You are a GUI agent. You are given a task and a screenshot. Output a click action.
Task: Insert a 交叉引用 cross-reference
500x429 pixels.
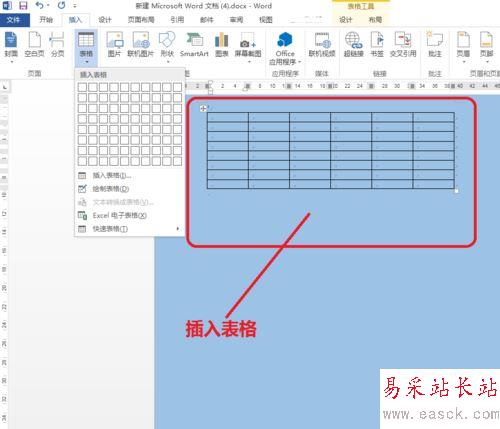coord(403,45)
